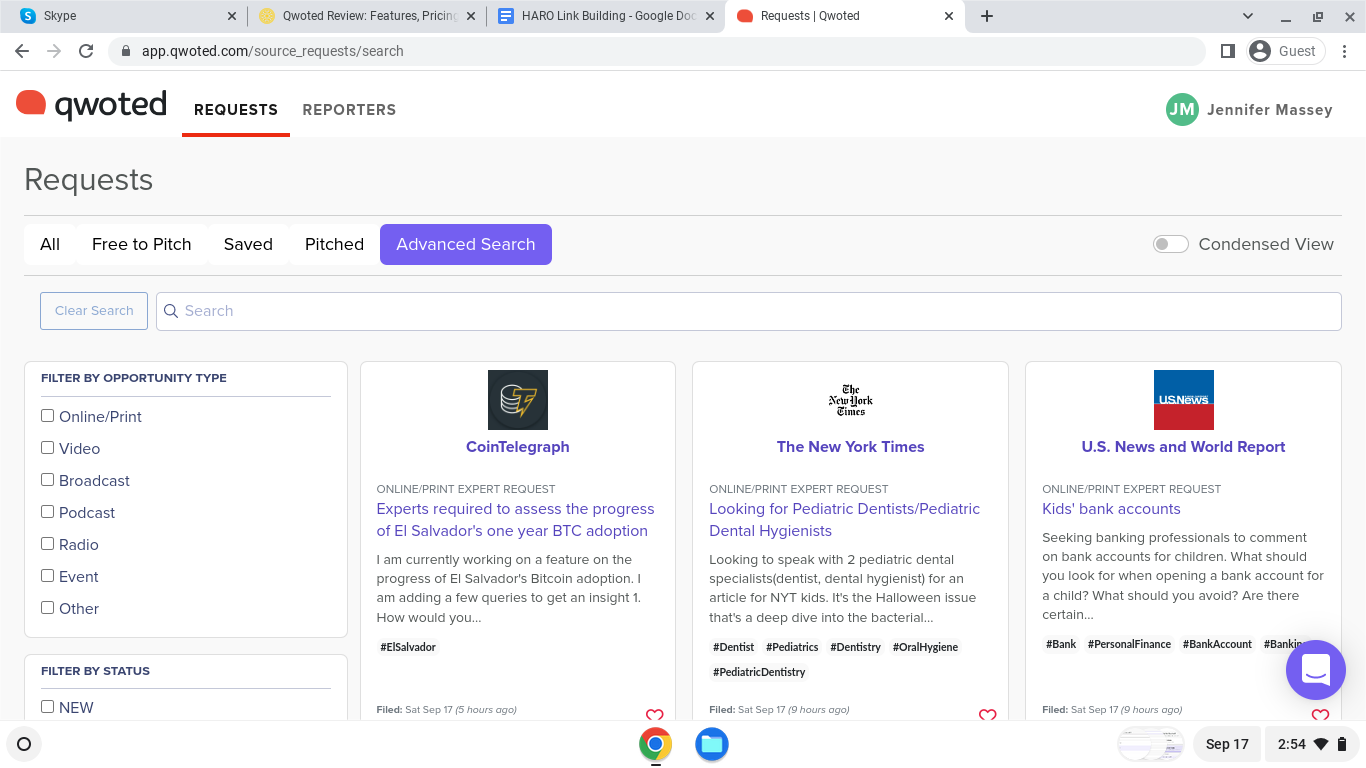
Task: Check the NEW status filter
Action: pyautogui.click(x=47, y=707)
